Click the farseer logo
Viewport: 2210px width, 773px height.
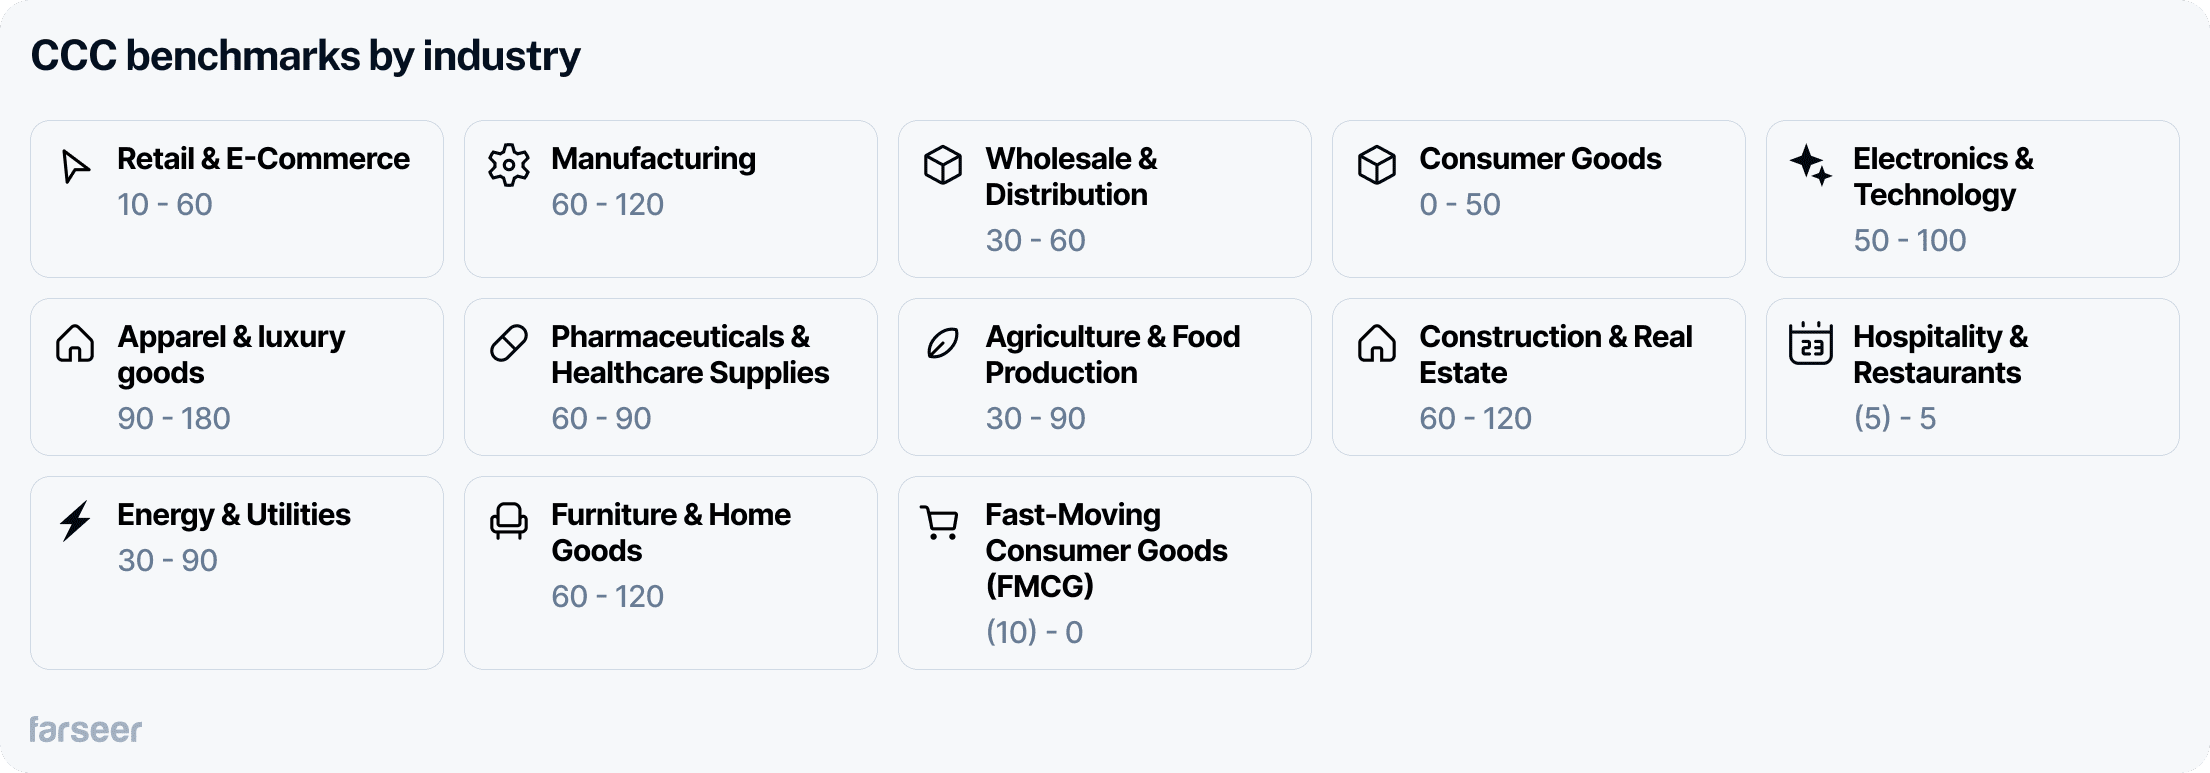tap(85, 730)
